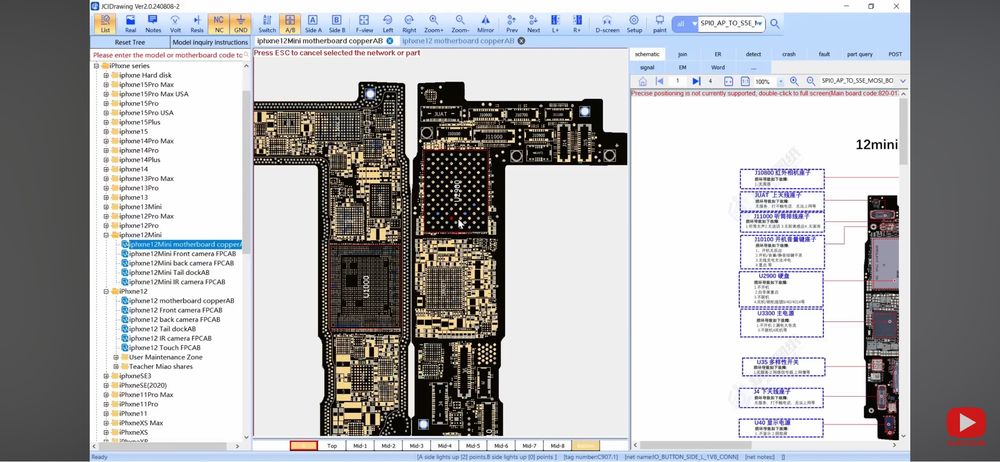Show Side B of the board
The image size is (1000, 462).
337,24
